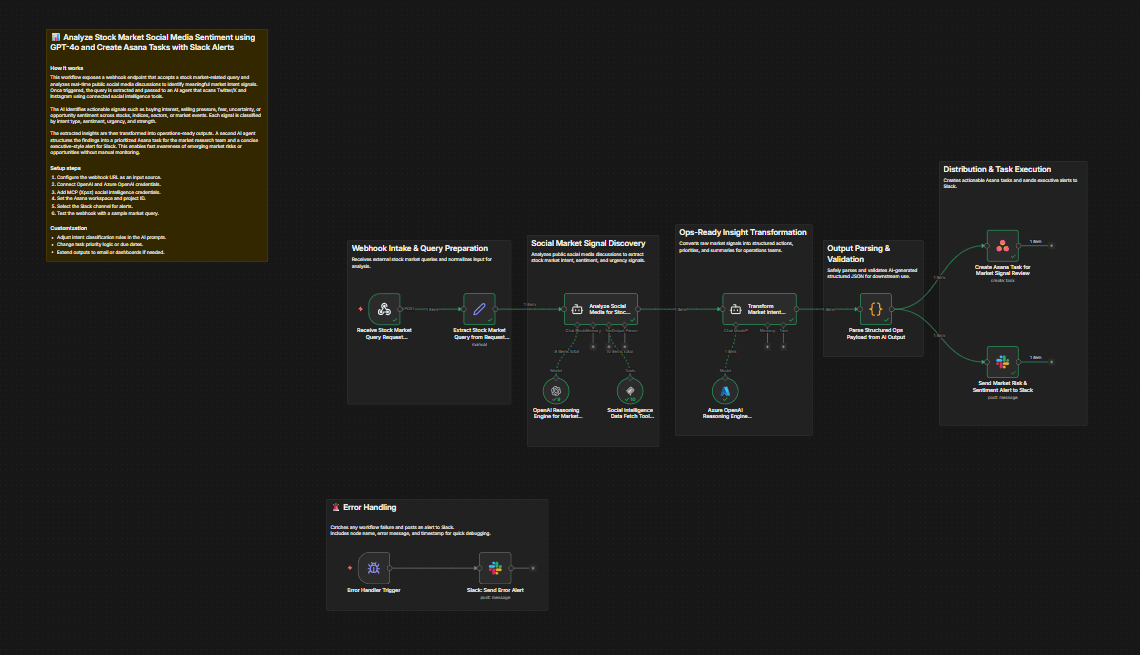Click the Webhook Intake & Query Preparation heading
Image resolution: width=1140 pixels, height=655 pixels.
point(420,248)
